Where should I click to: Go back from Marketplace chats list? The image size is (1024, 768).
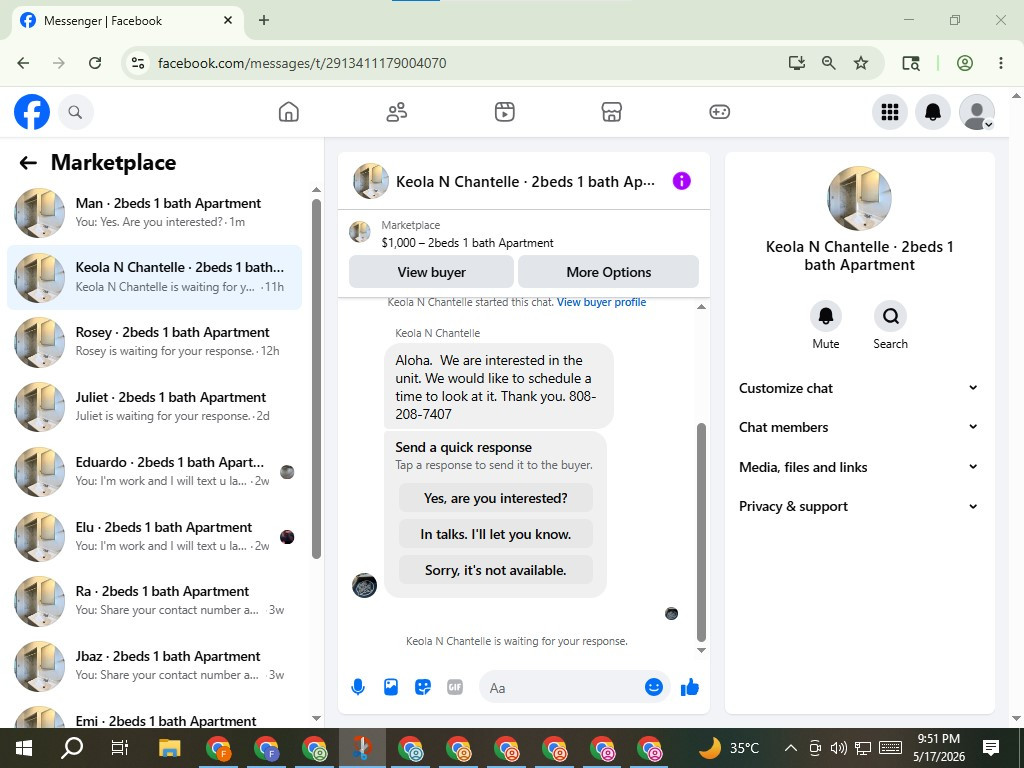[28, 163]
